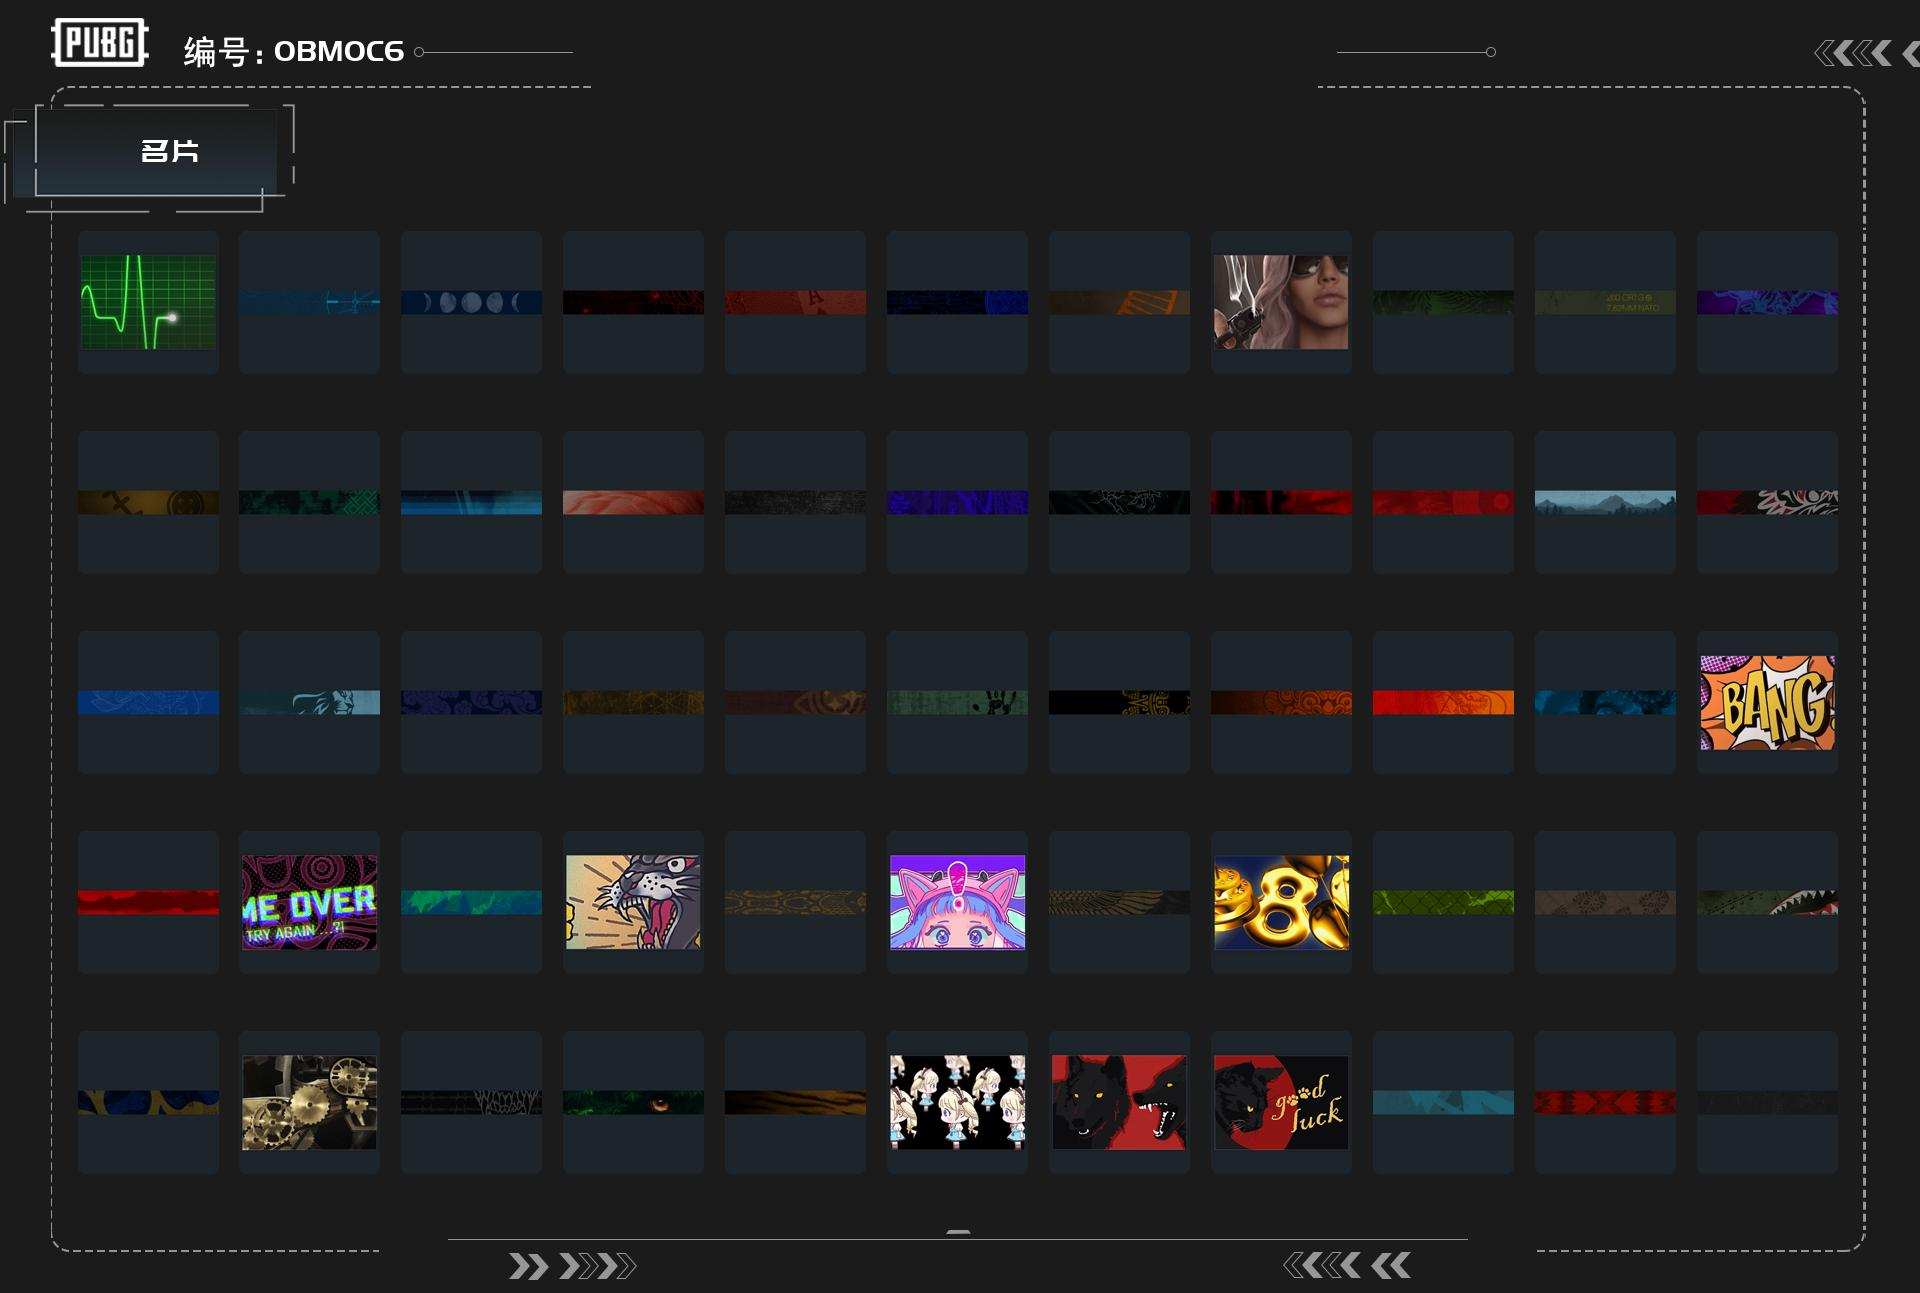Pick the GAME OVER try again nameplate
This screenshot has width=1920, height=1293.
click(309, 902)
